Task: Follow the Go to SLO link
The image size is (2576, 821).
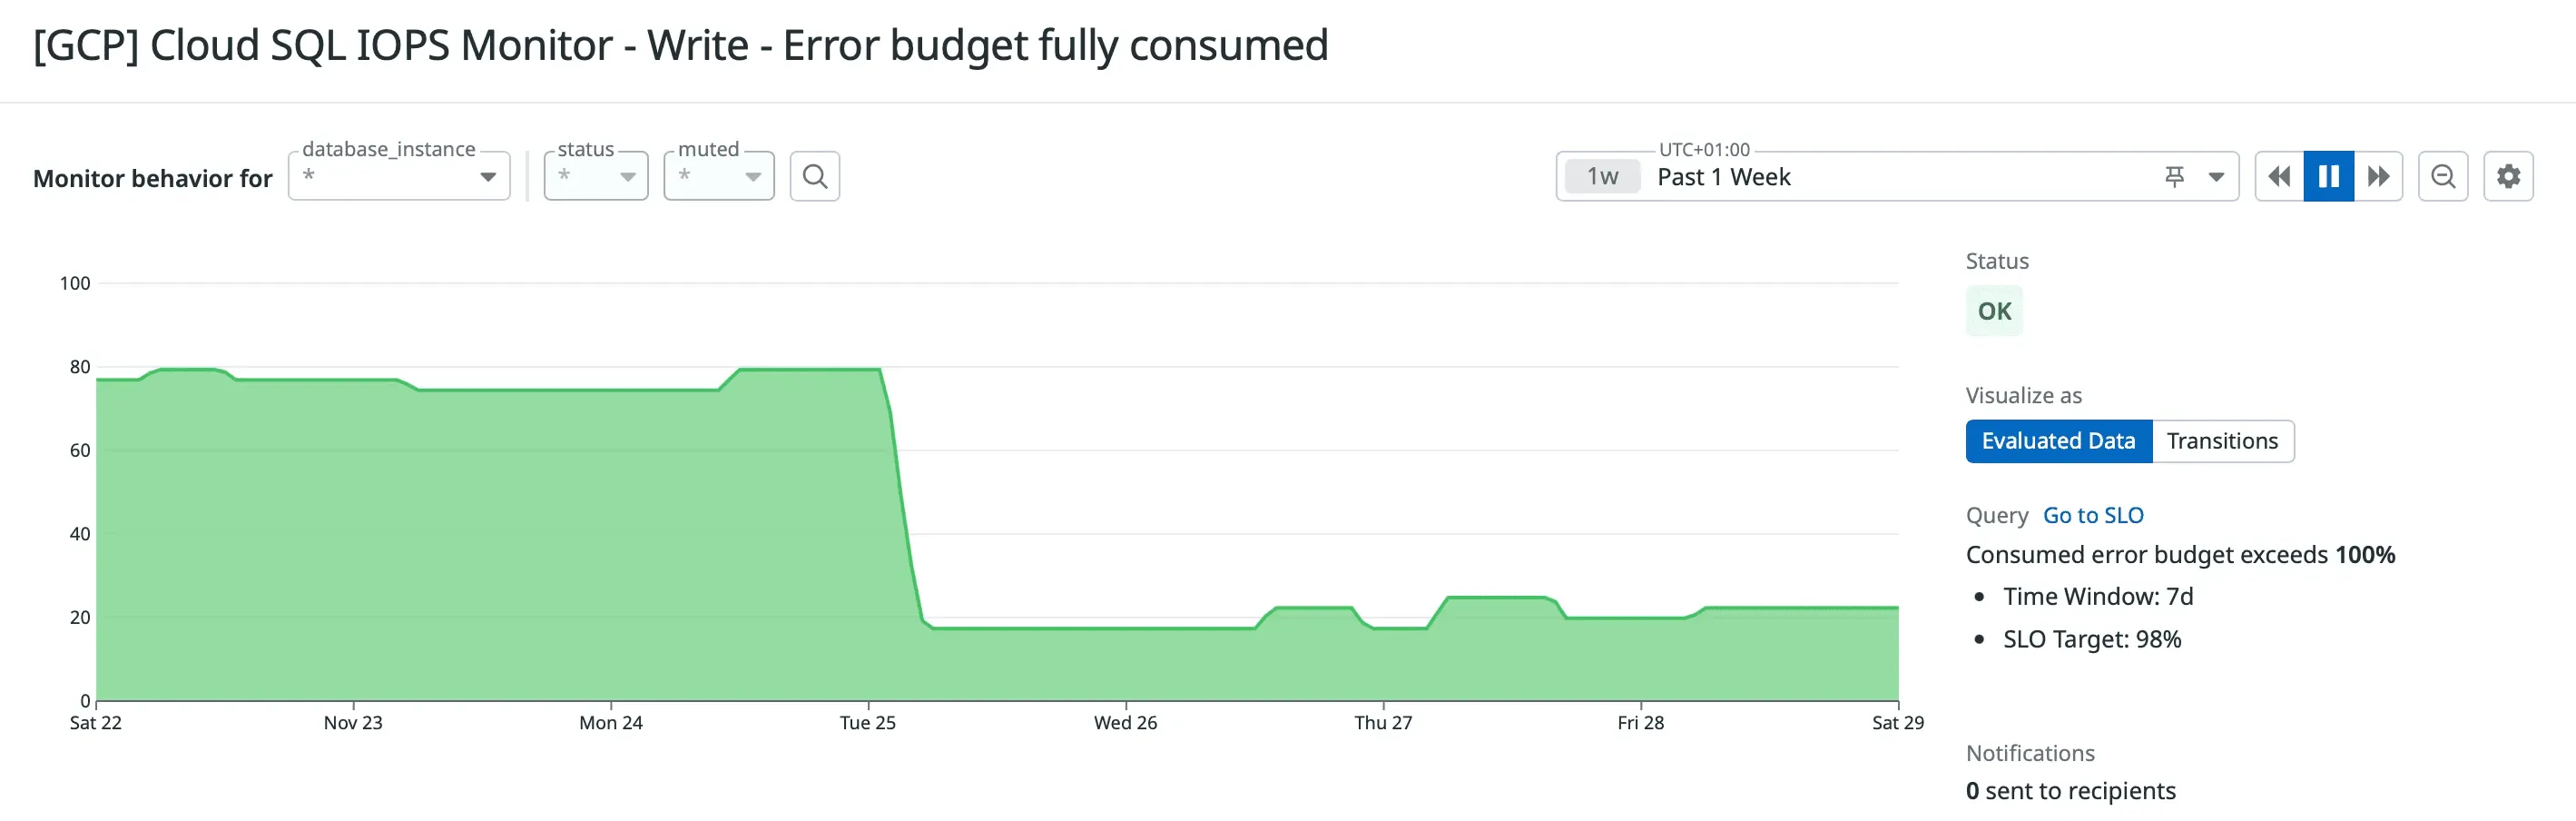Action: click(2092, 514)
